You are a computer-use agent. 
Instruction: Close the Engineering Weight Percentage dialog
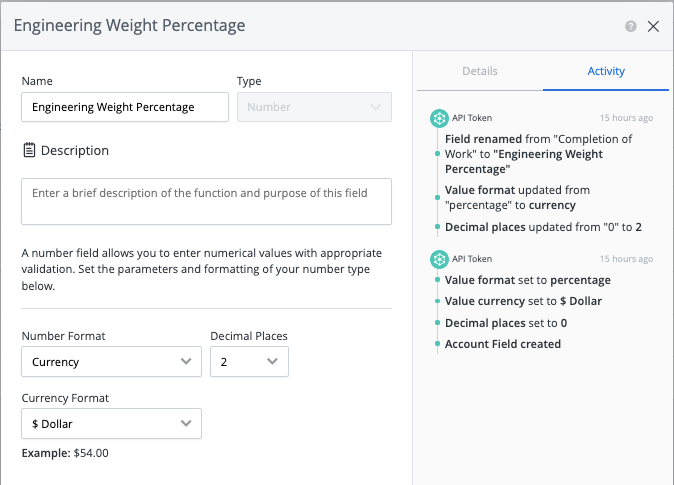(x=653, y=26)
